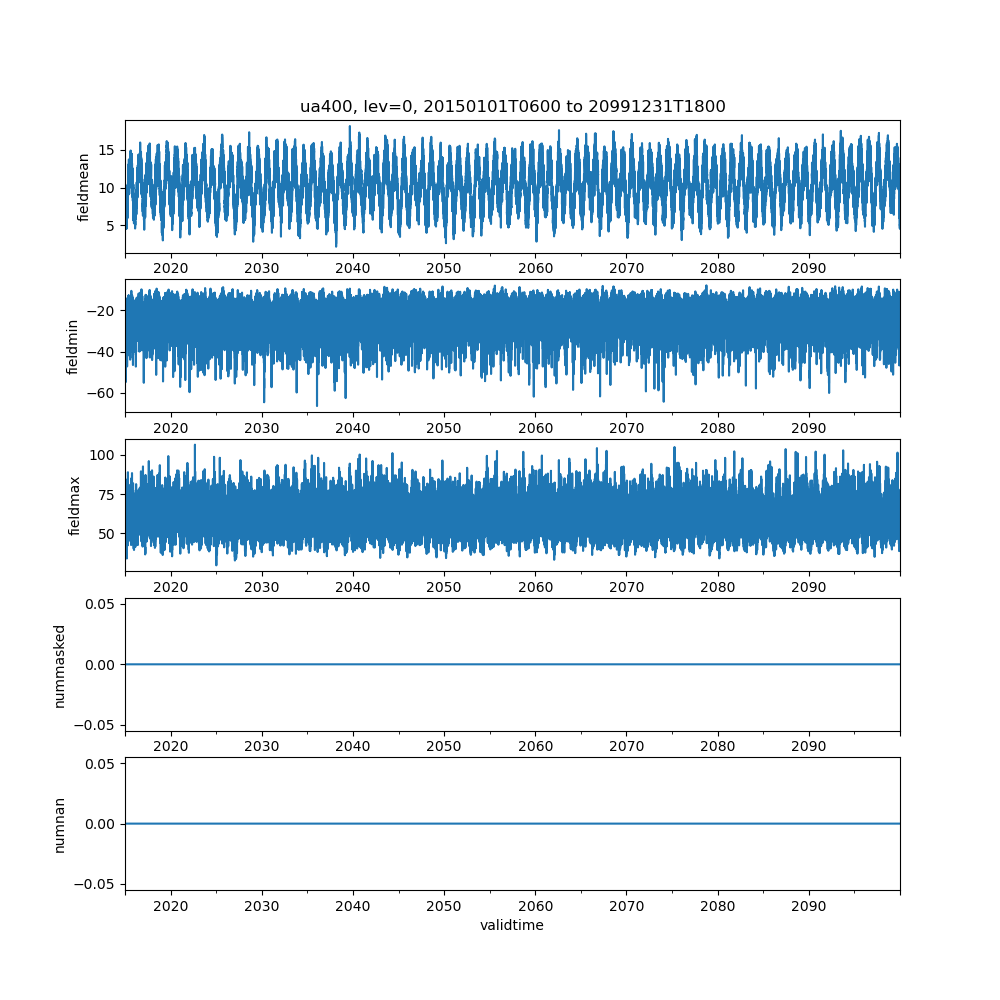Select the flat blue line in numnan plot
Viewport: 1000px width, 1000px height.
tap(512, 824)
